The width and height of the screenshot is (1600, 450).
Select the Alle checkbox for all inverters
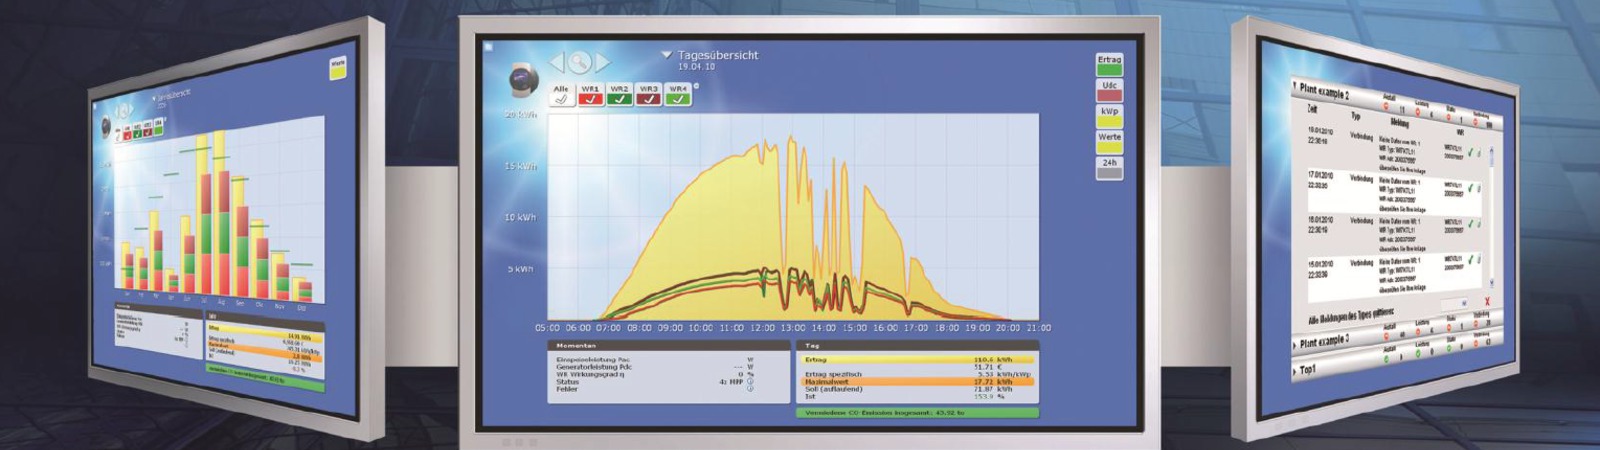click(x=561, y=95)
